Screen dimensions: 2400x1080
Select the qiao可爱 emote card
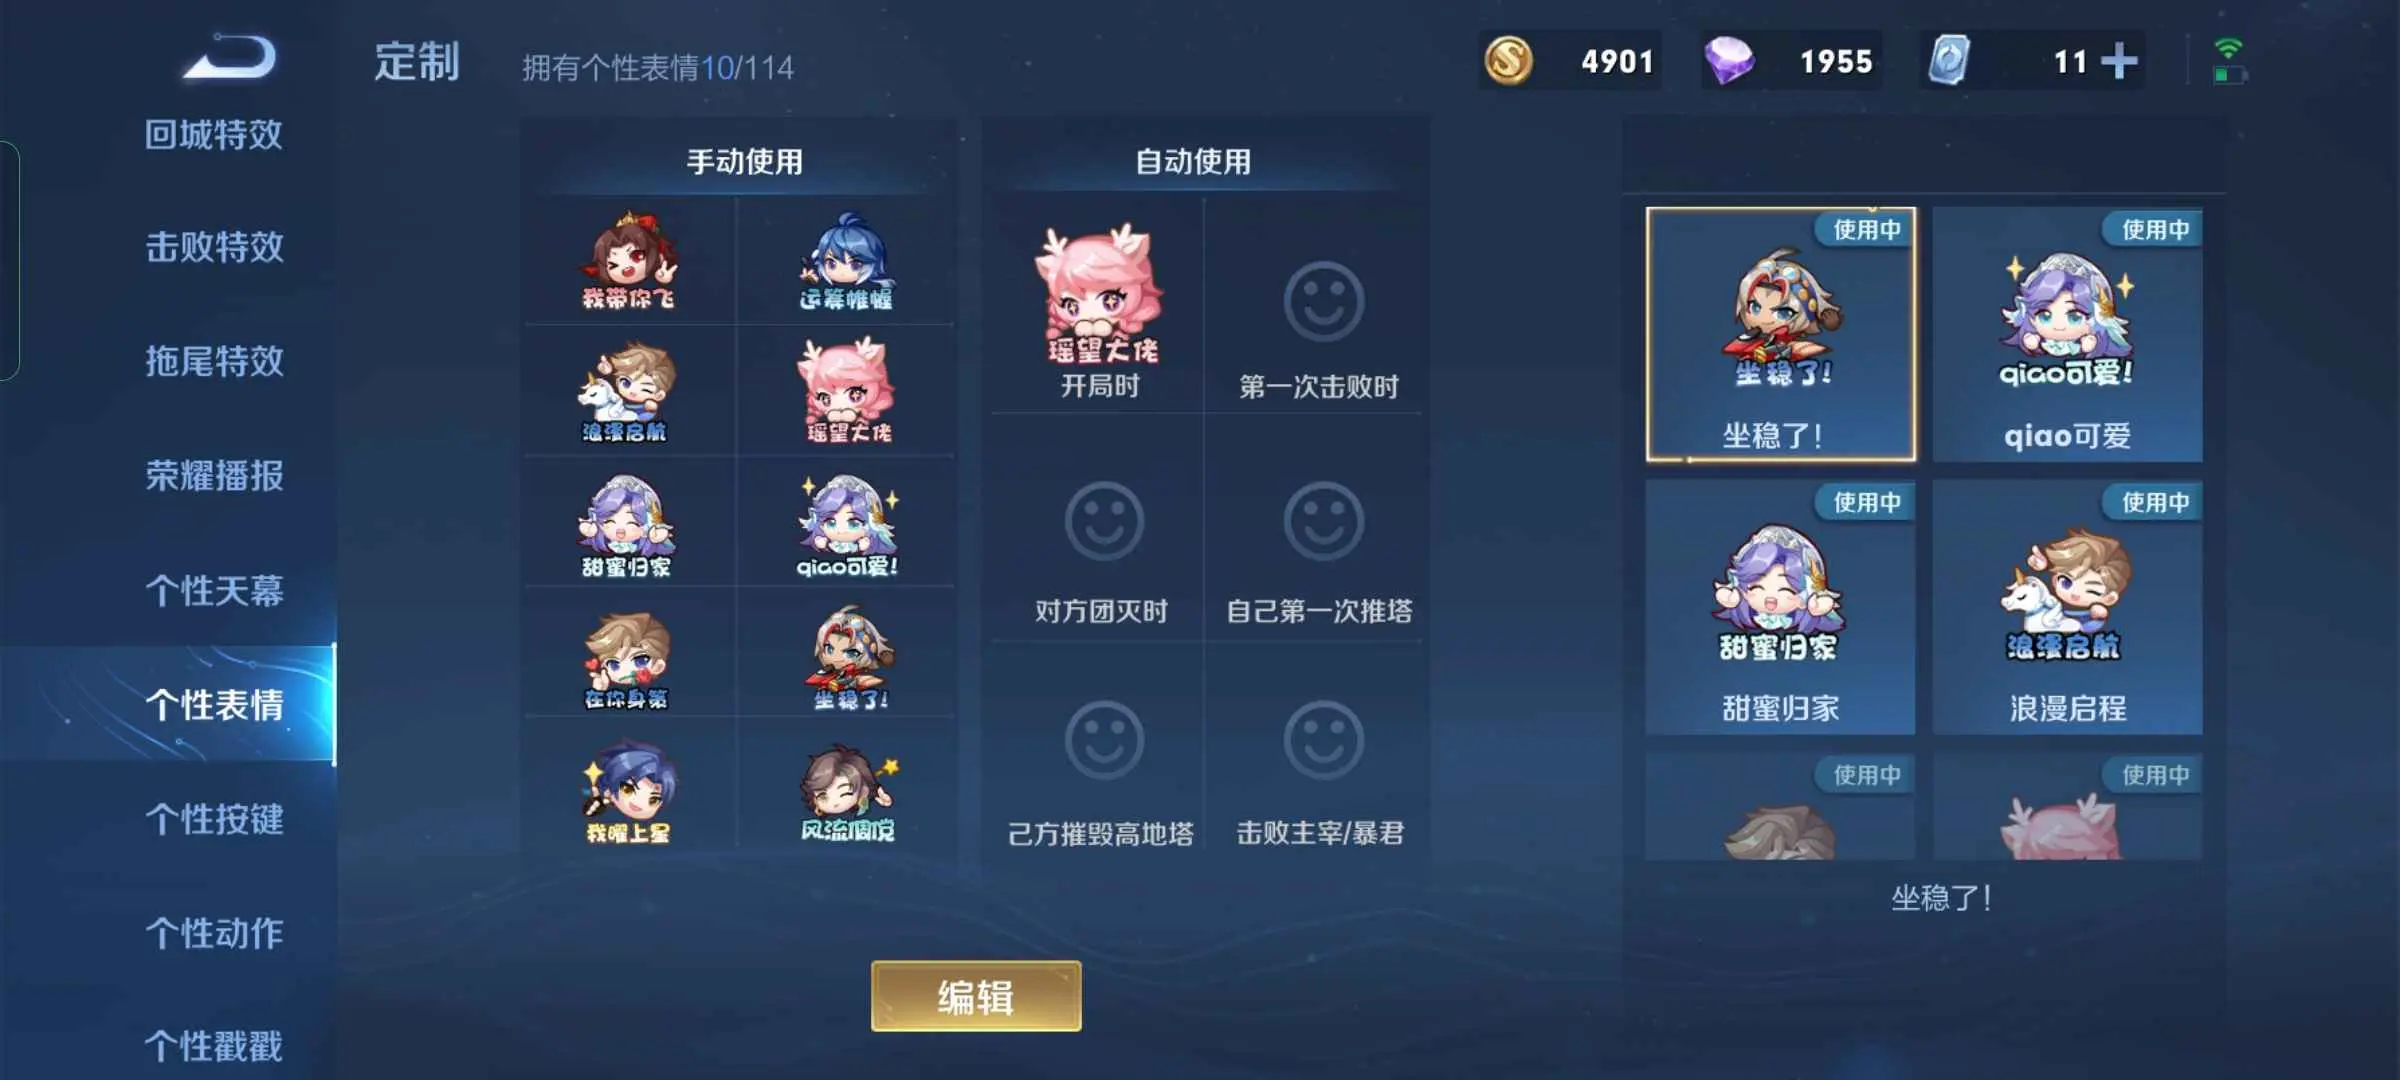click(x=2067, y=335)
